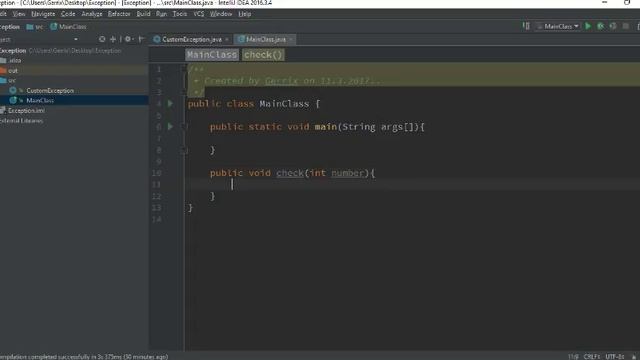Open the Run menu
Viewport: 640px width, 360px height.
point(161,14)
